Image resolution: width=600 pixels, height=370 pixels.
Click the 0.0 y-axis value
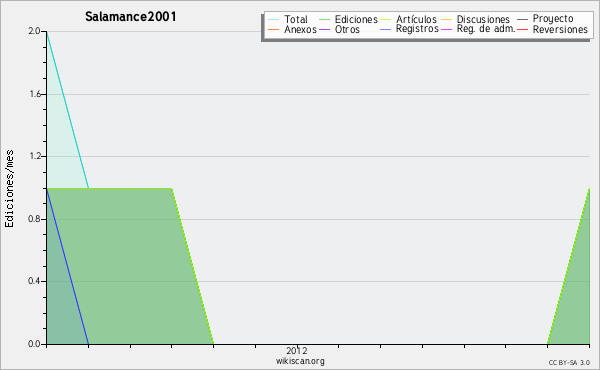(x=34, y=344)
